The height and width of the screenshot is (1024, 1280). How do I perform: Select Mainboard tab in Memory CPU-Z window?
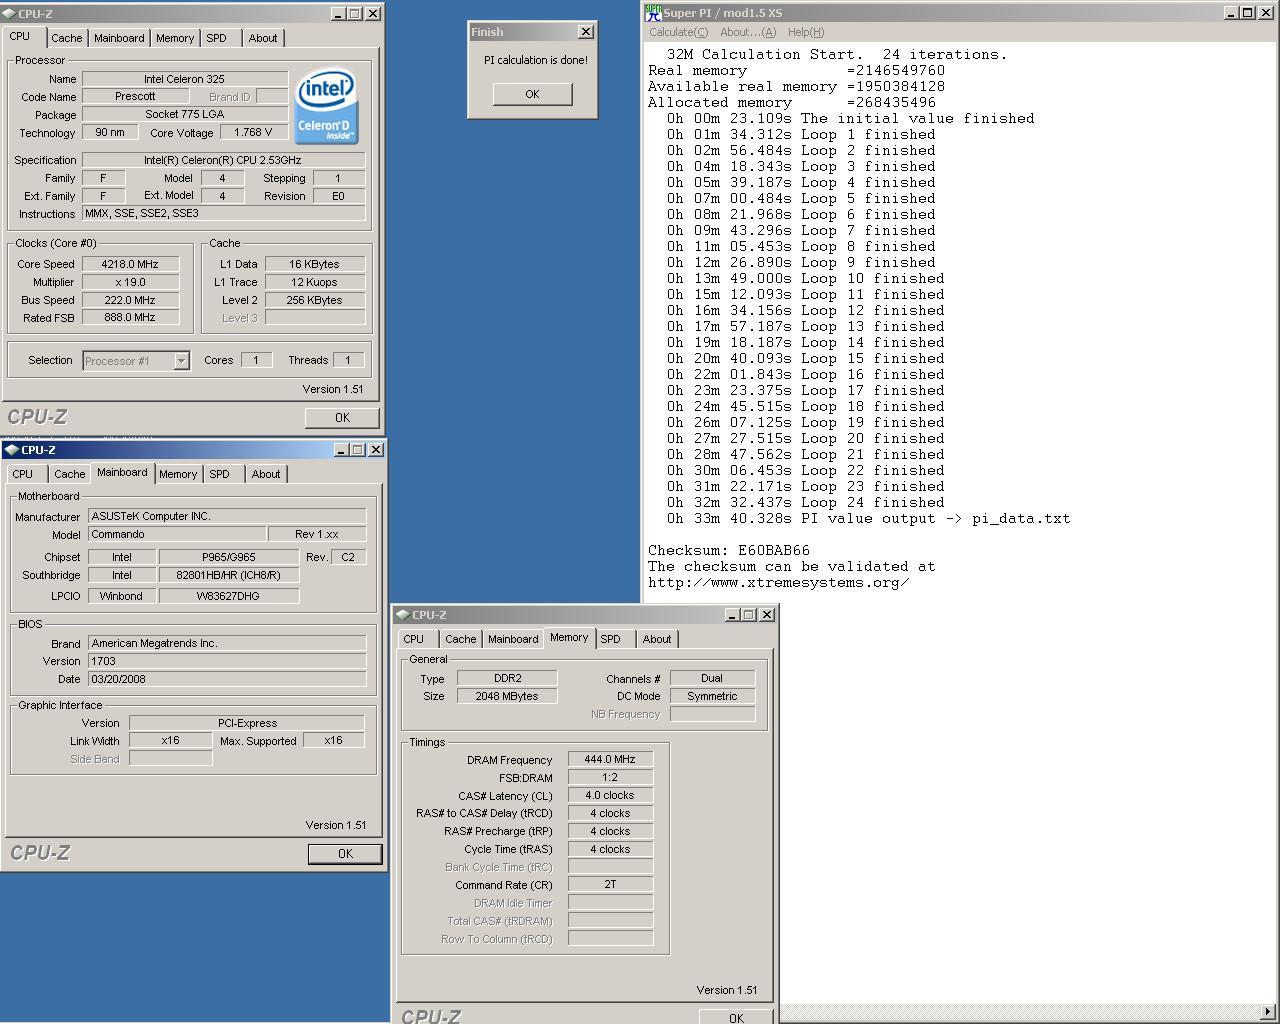[x=513, y=639]
